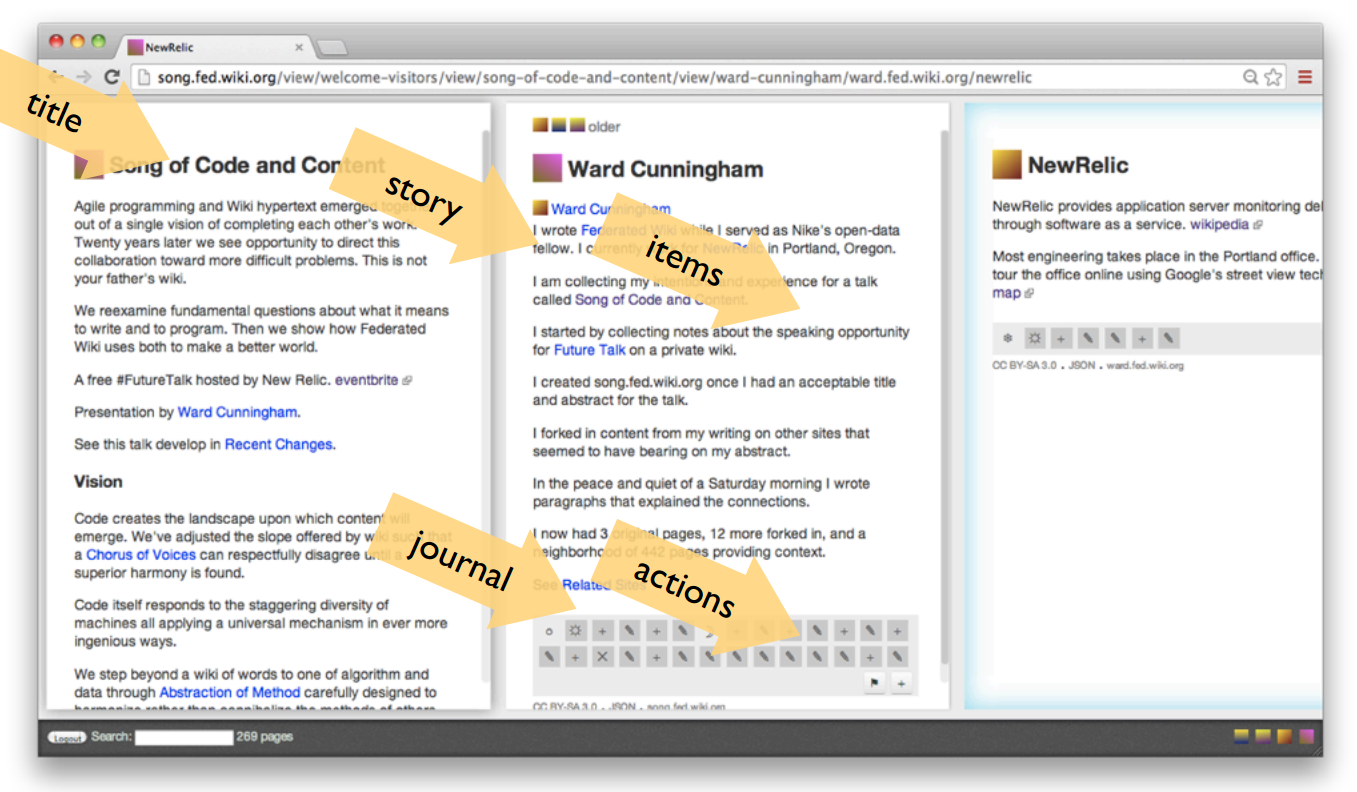Click the first plus icon in NewRelic's journal
This screenshot has width=1357, height=792.
(x=1061, y=338)
